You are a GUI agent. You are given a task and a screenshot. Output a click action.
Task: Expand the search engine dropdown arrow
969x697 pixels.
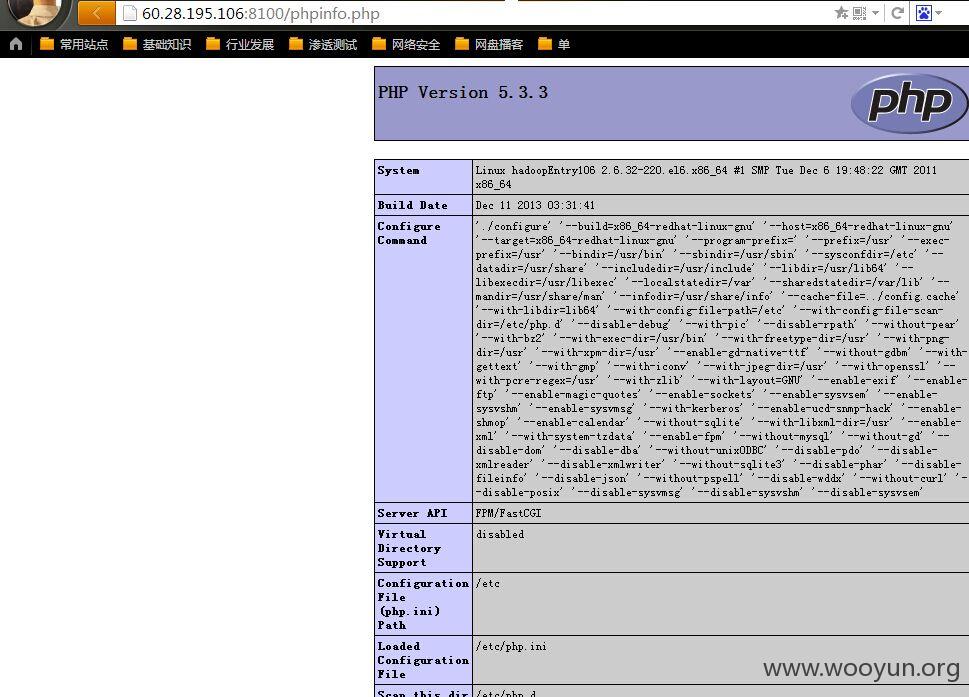939,13
